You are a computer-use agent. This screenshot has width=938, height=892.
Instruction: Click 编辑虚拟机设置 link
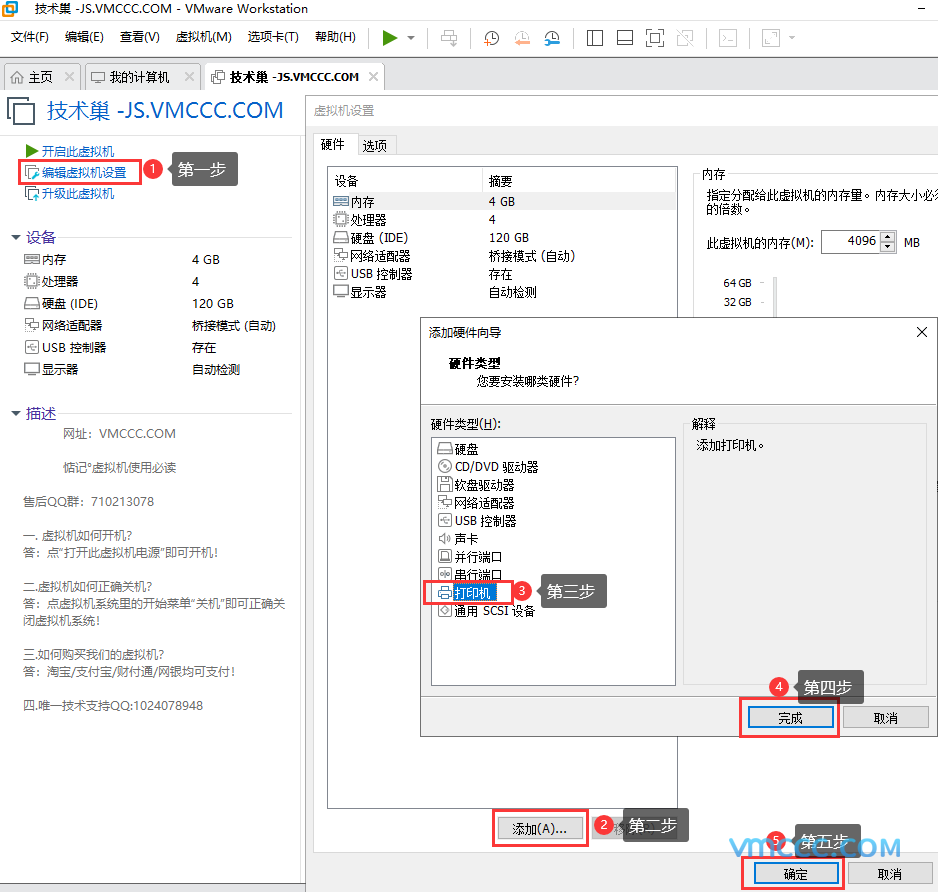(84, 172)
